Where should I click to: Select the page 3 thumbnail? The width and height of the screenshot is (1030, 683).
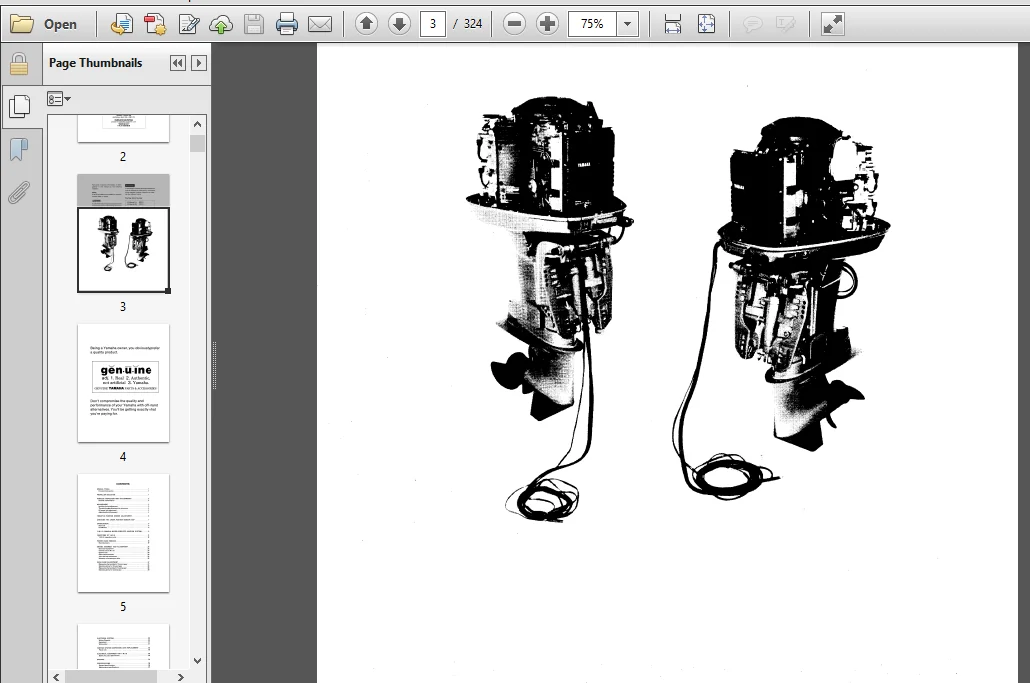pyautogui.click(x=123, y=233)
